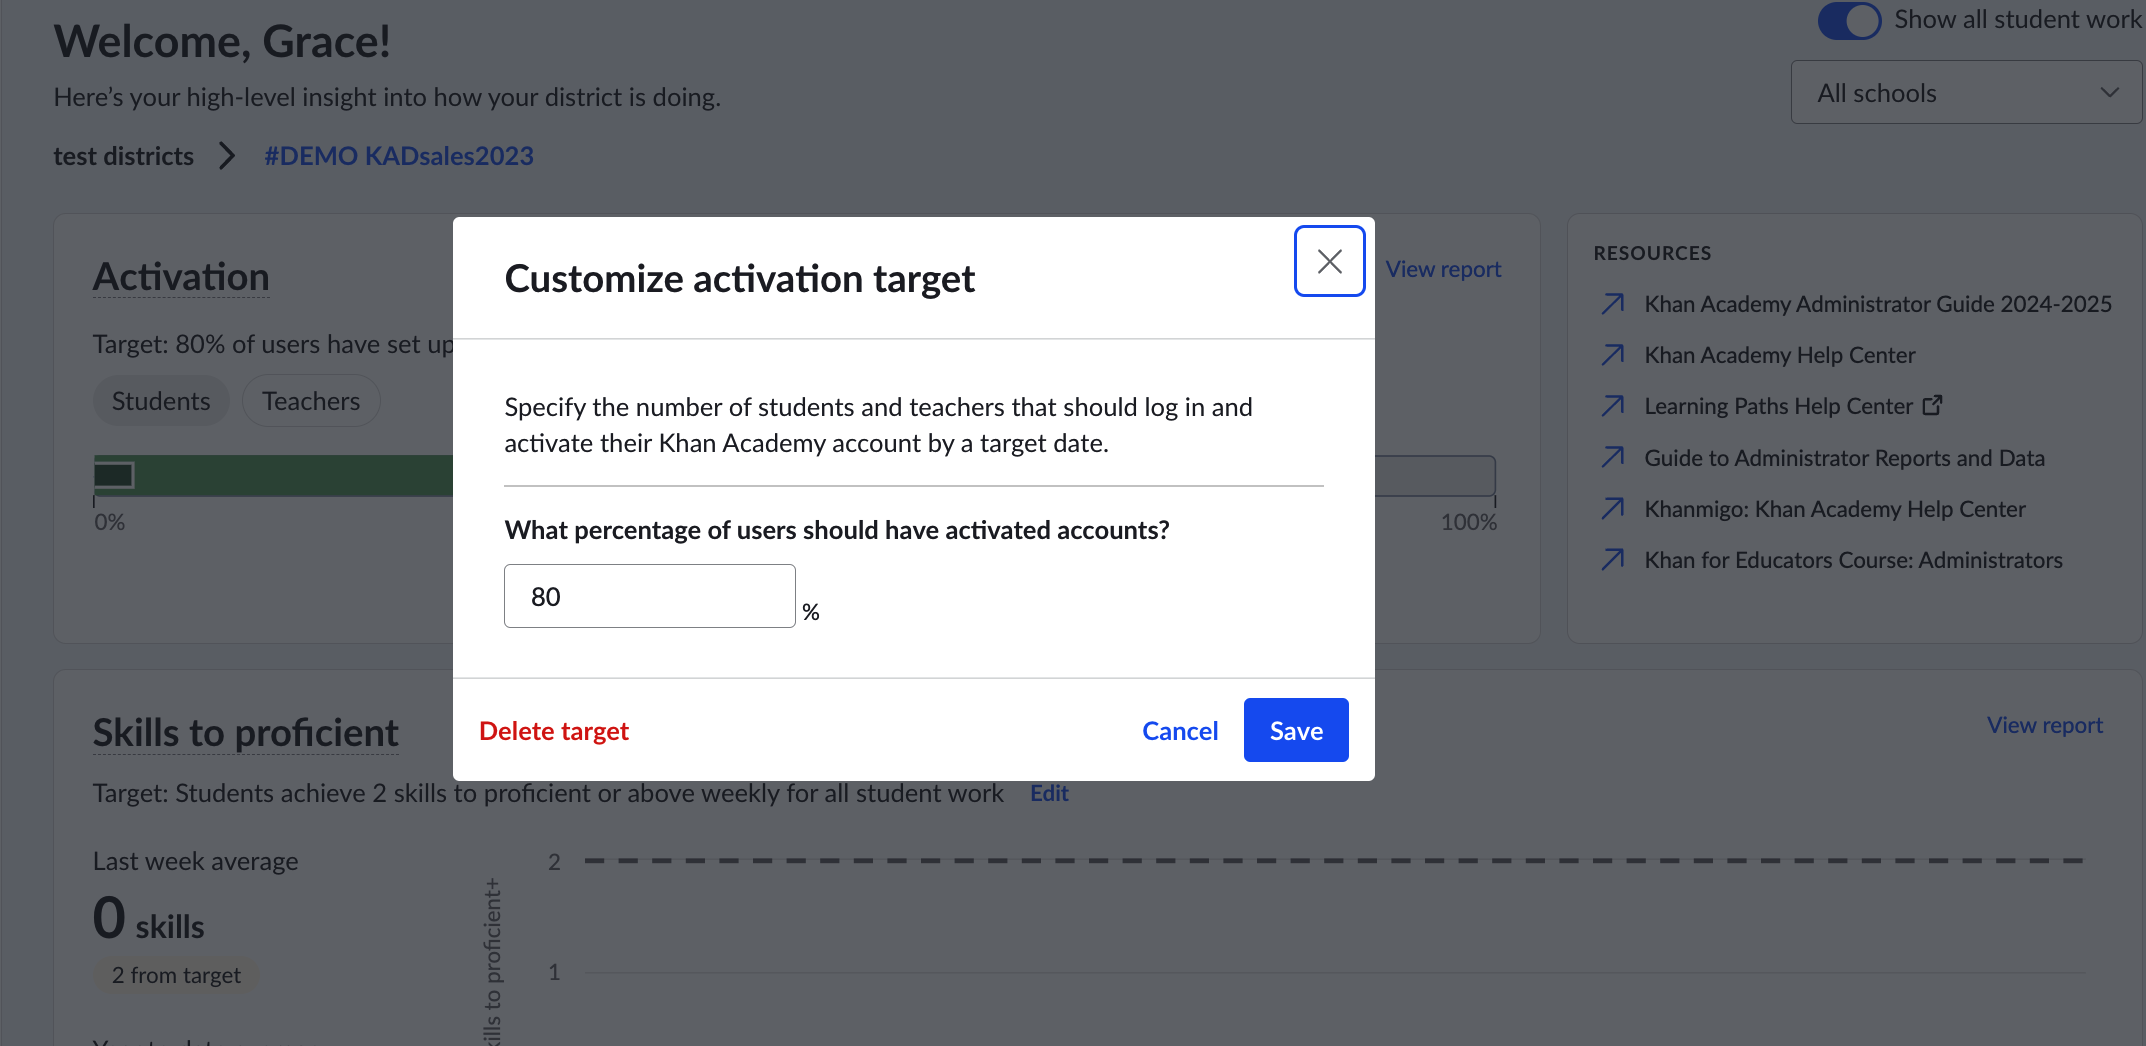Click the red Delete target link
This screenshot has height=1046, width=2146.
554,731
